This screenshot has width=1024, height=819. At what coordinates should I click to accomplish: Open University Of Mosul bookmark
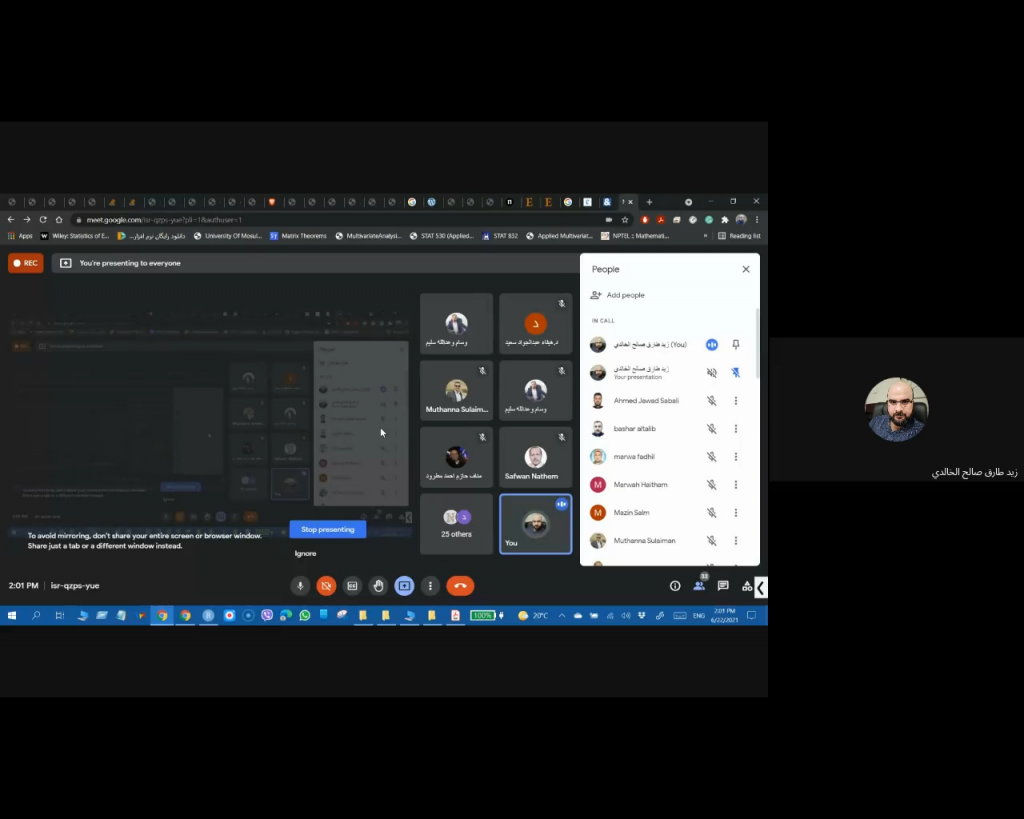(228, 236)
